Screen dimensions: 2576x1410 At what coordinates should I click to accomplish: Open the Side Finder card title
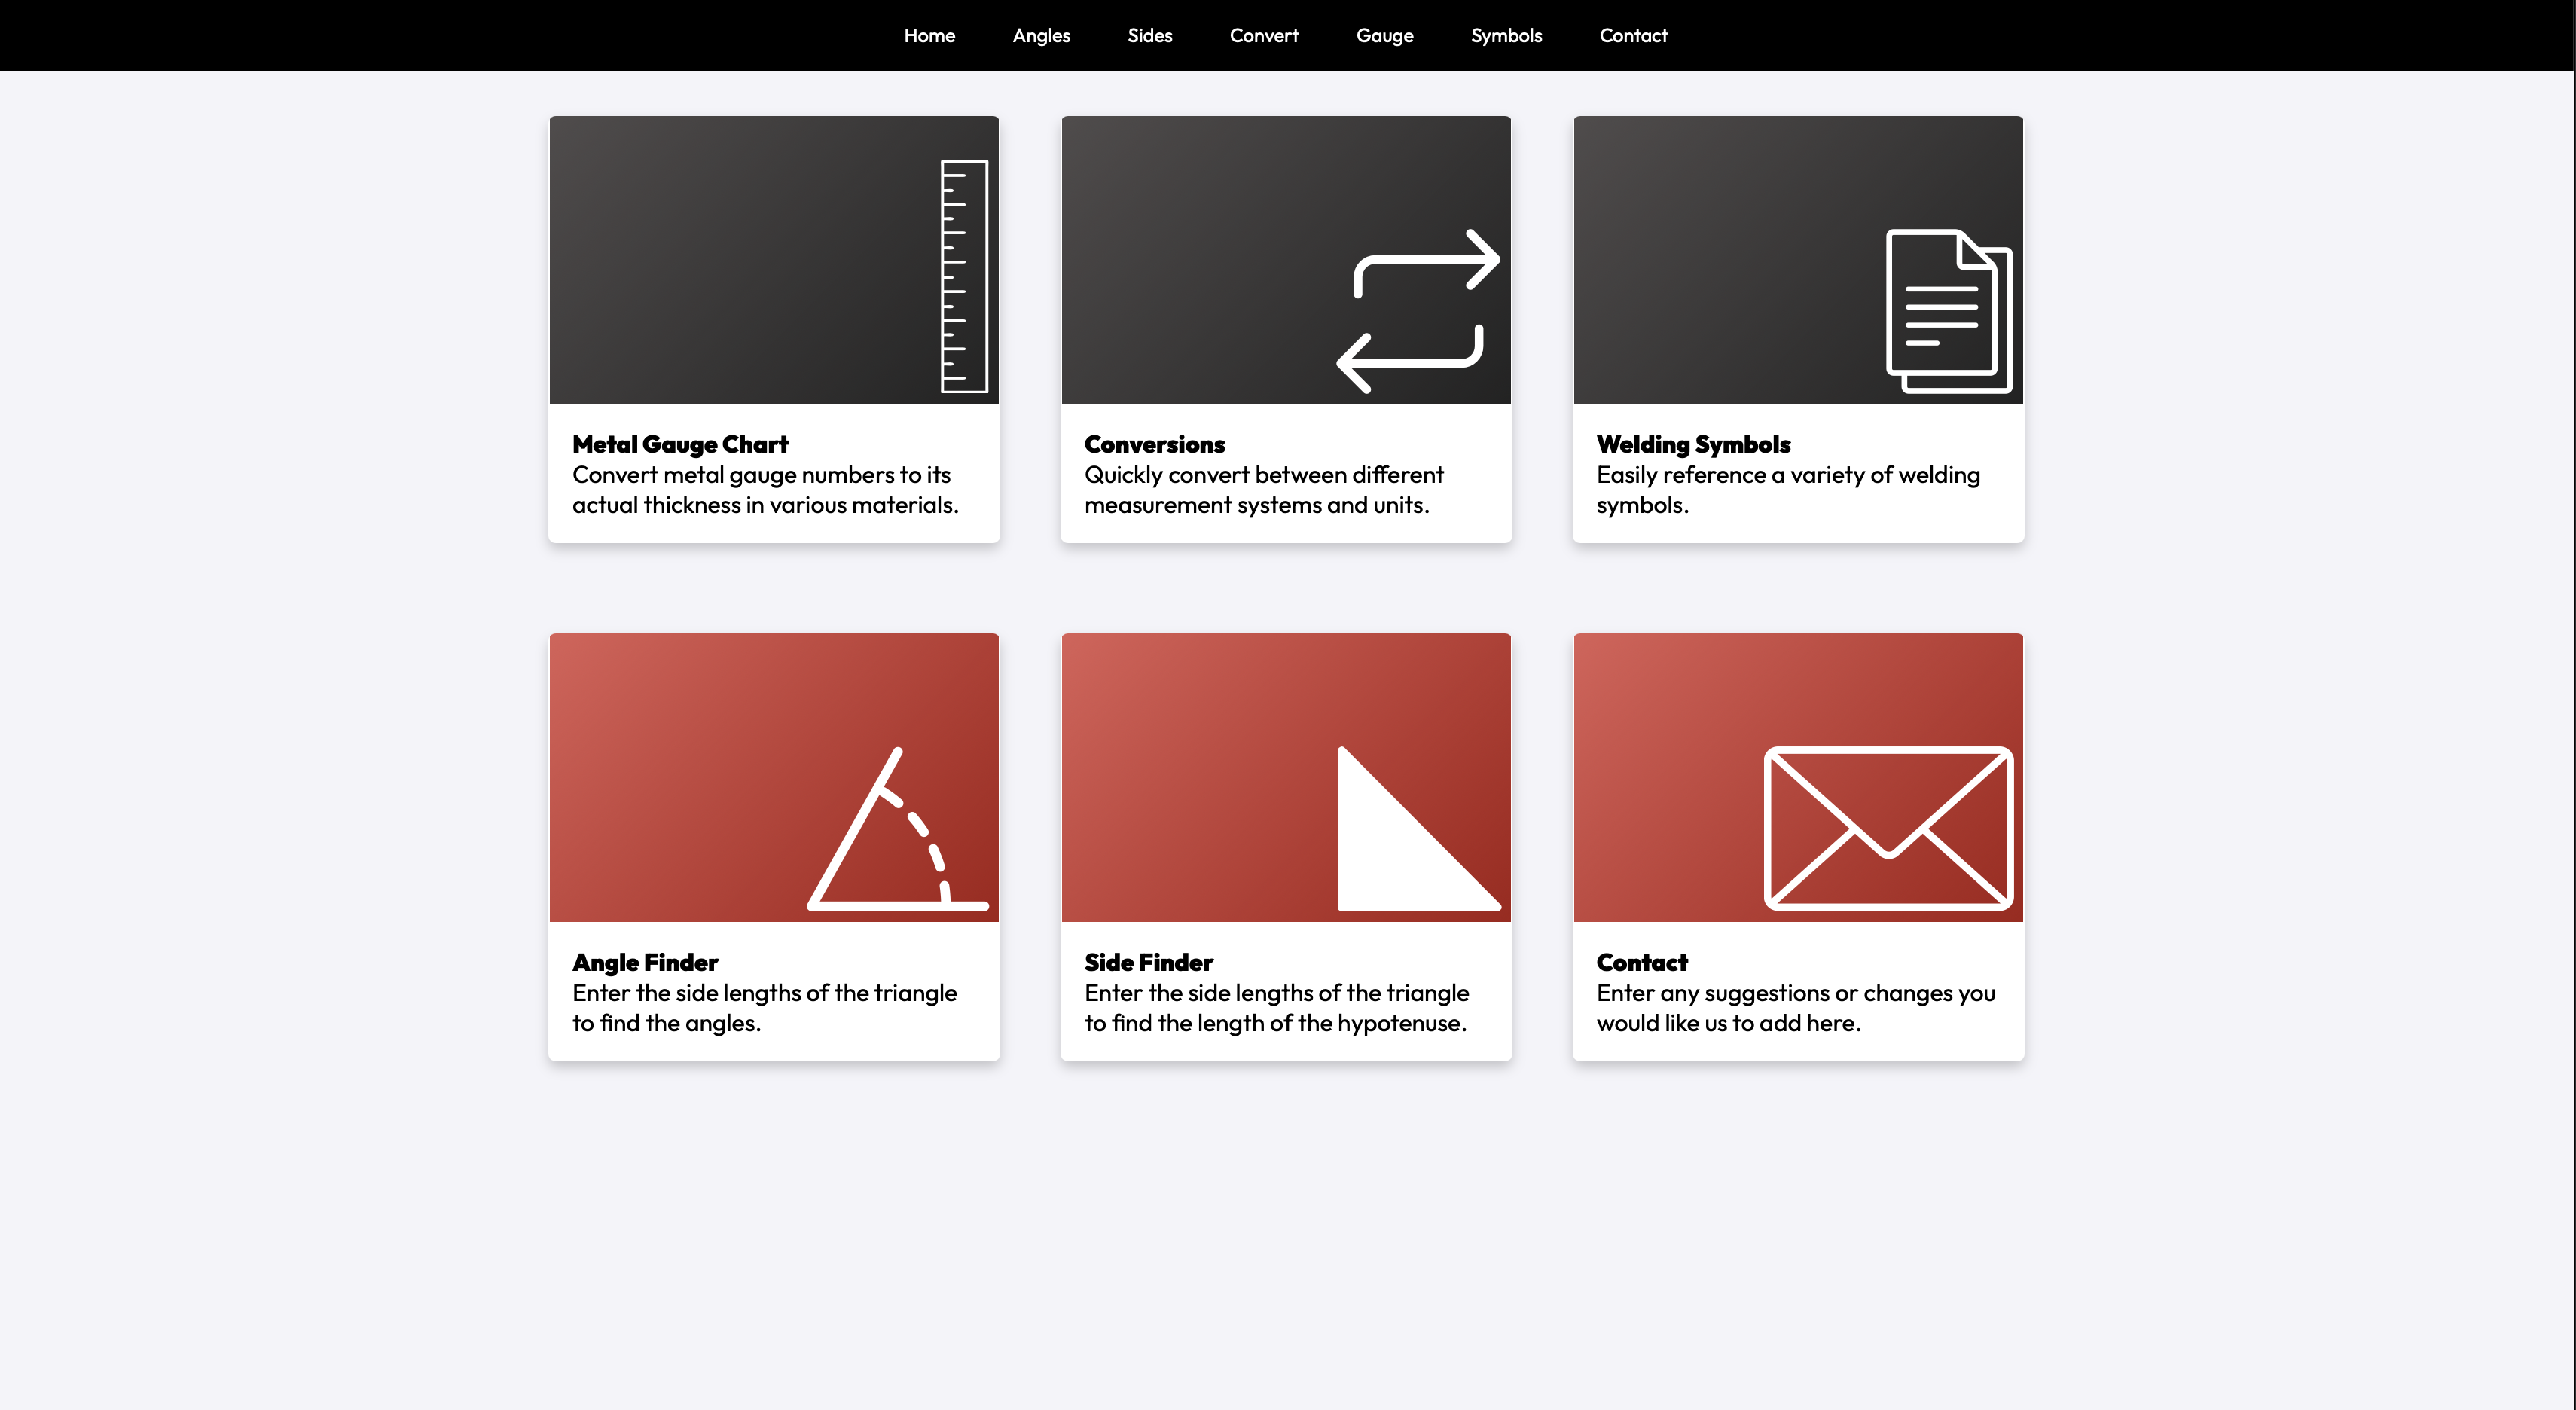coord(1148,962)
